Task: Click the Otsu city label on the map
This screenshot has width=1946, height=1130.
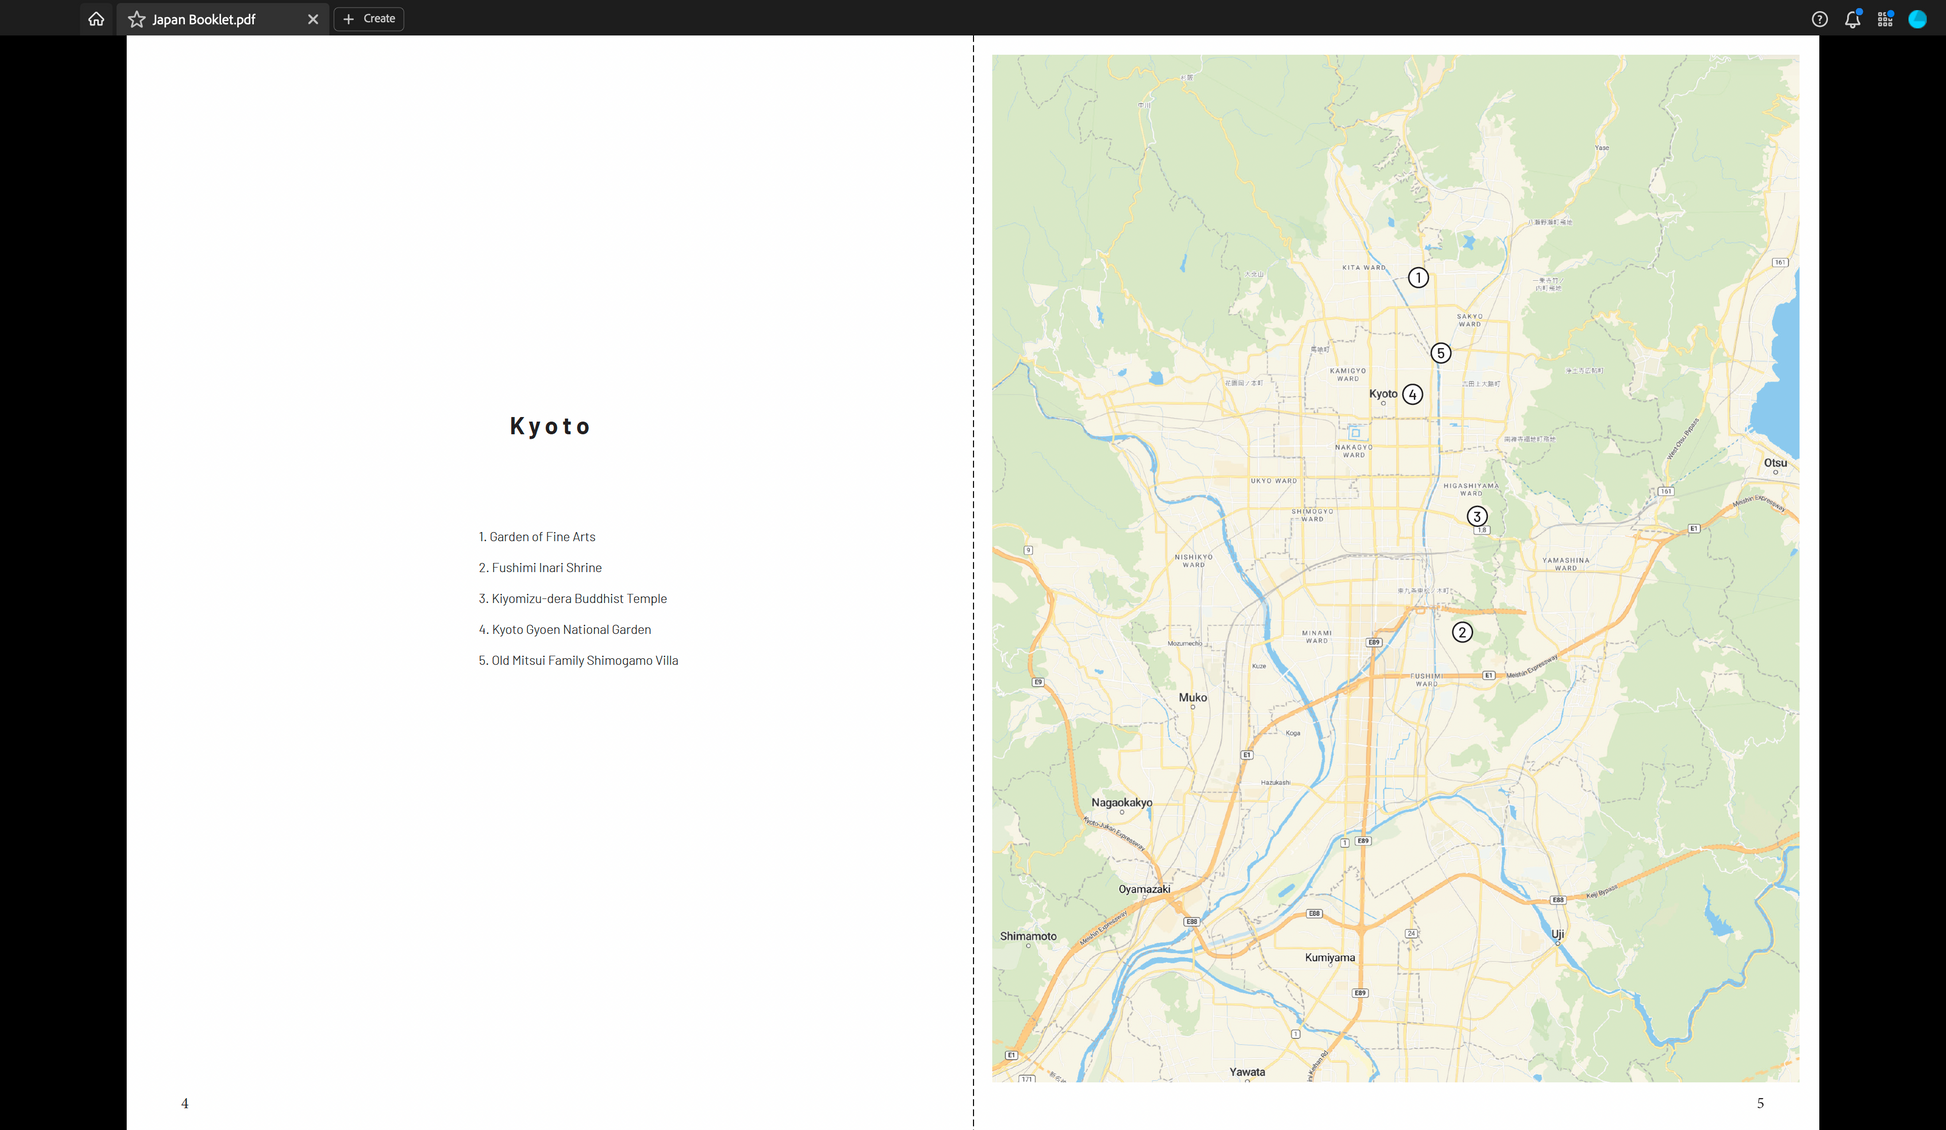Action: tap(1775, 463)
